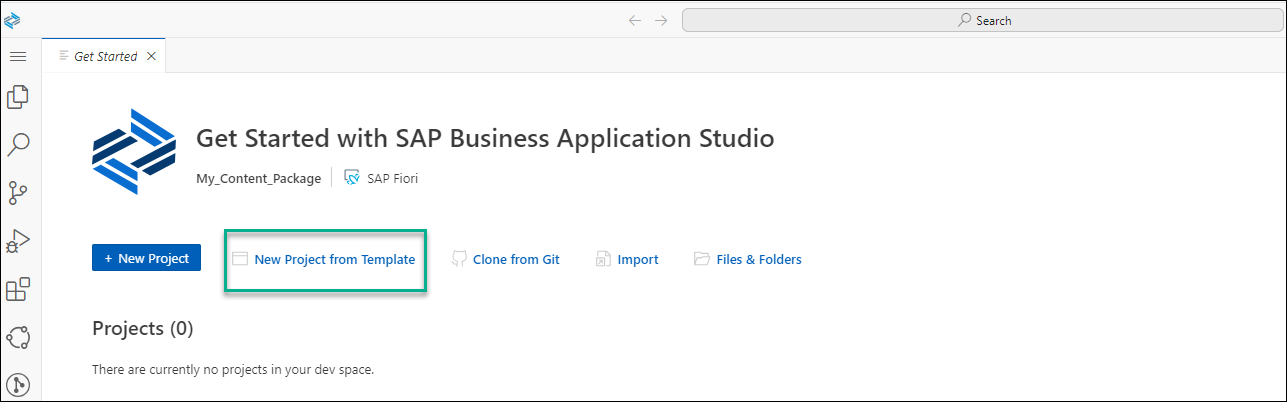Click the New Project button
The image size is (1287, 402).
[x=146, y=258]
